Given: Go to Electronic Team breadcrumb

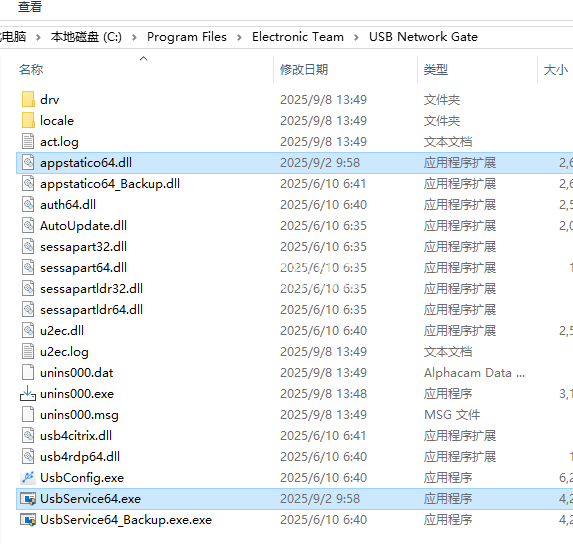Looking at the screenshot, I should [x=298, y=37].
